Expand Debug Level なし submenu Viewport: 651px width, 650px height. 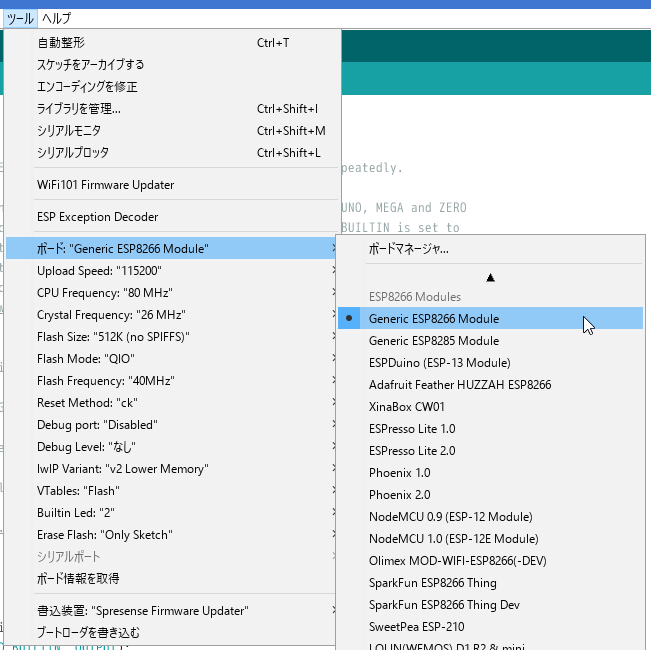click(x=171, y=447)
